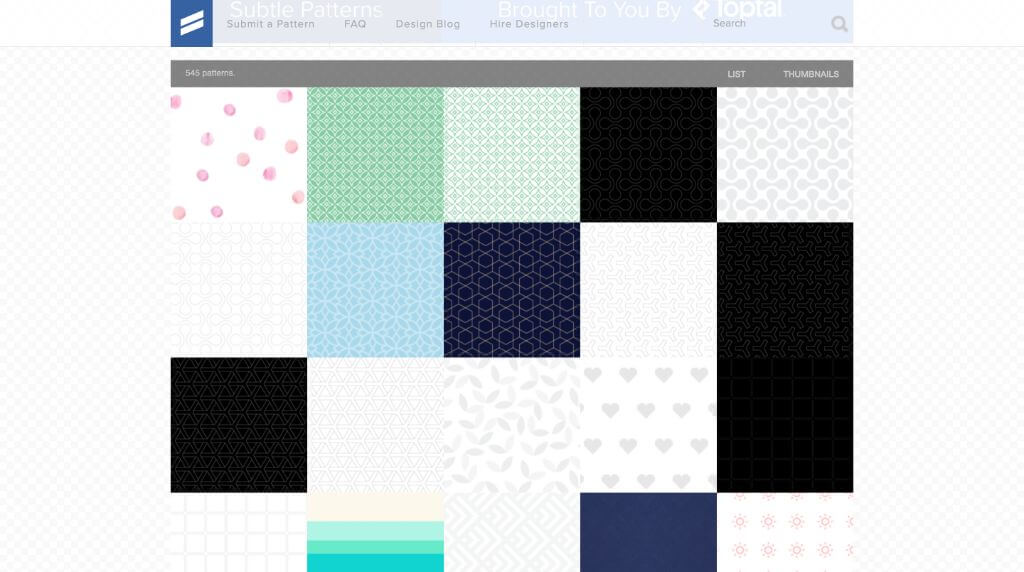The width and height of the screenshot is (1024, 572).
Task: Choose the solid navy blue textured pattern
Action: [x=648, y=533]
